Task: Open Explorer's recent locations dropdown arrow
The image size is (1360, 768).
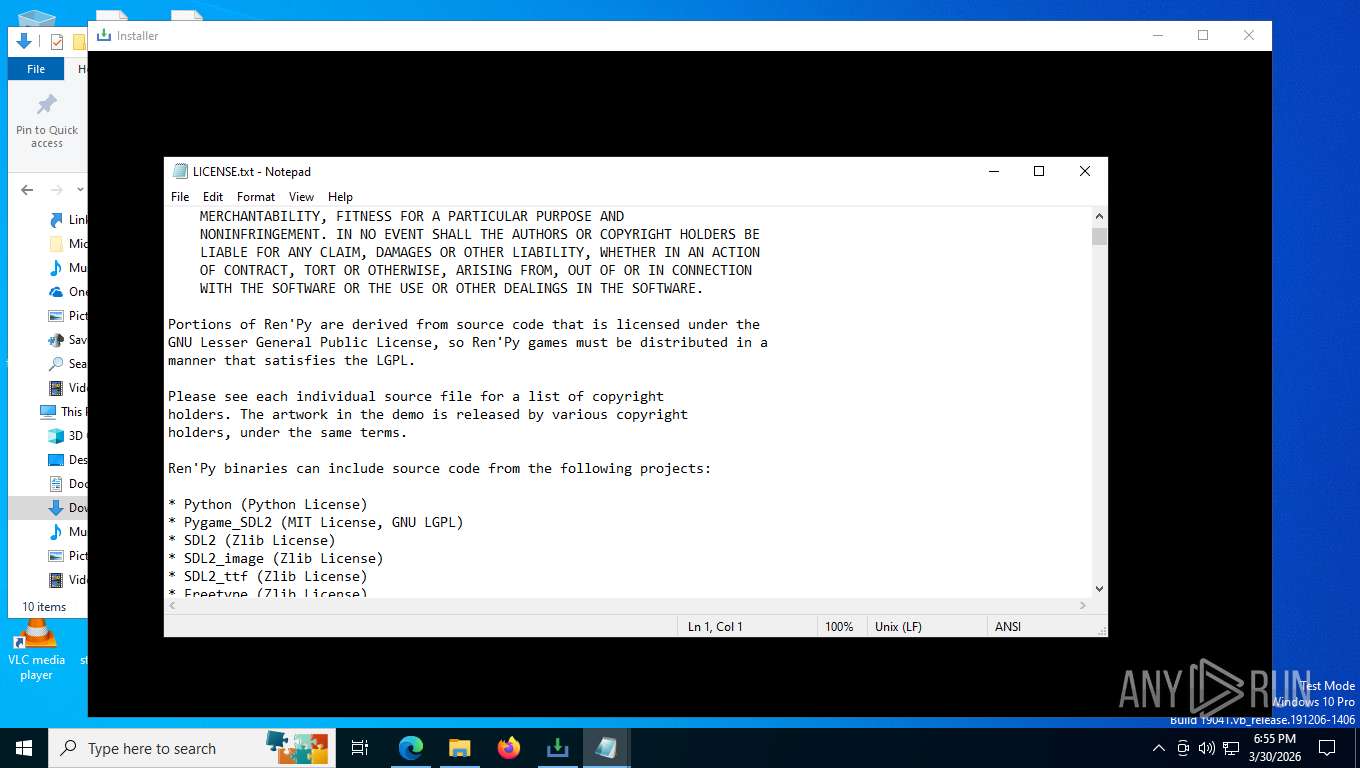Action: click(x=80, y=190)
